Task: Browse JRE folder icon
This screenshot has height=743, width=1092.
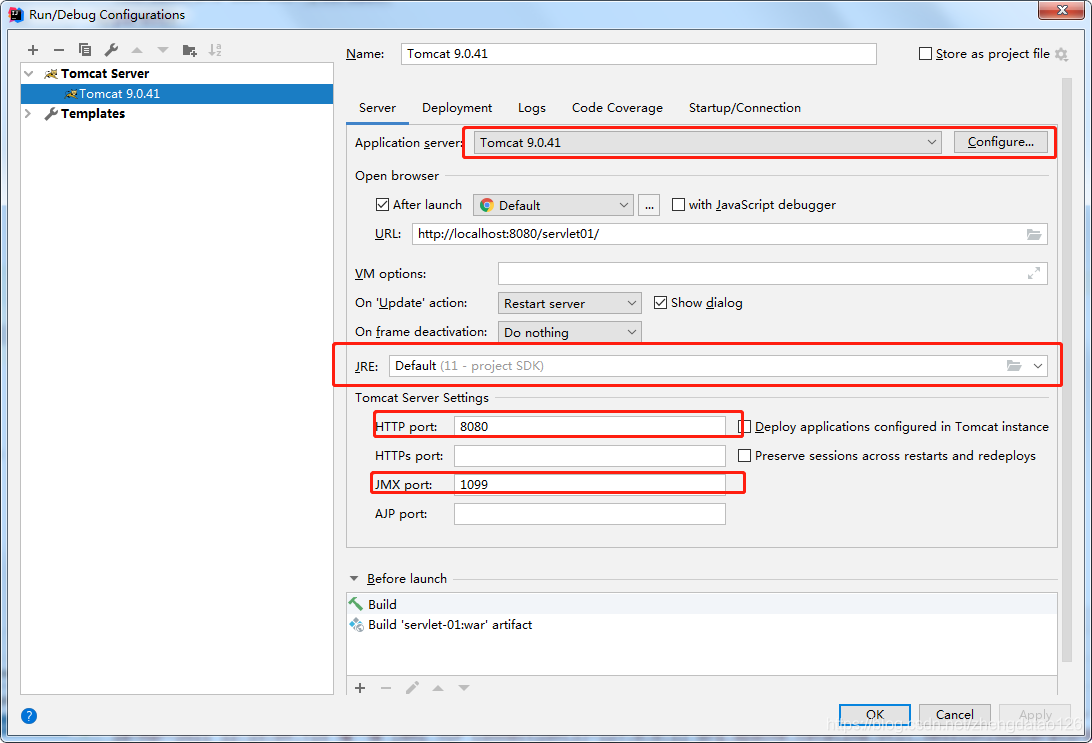Action: pyautogui.click(x=1013, y=366)
